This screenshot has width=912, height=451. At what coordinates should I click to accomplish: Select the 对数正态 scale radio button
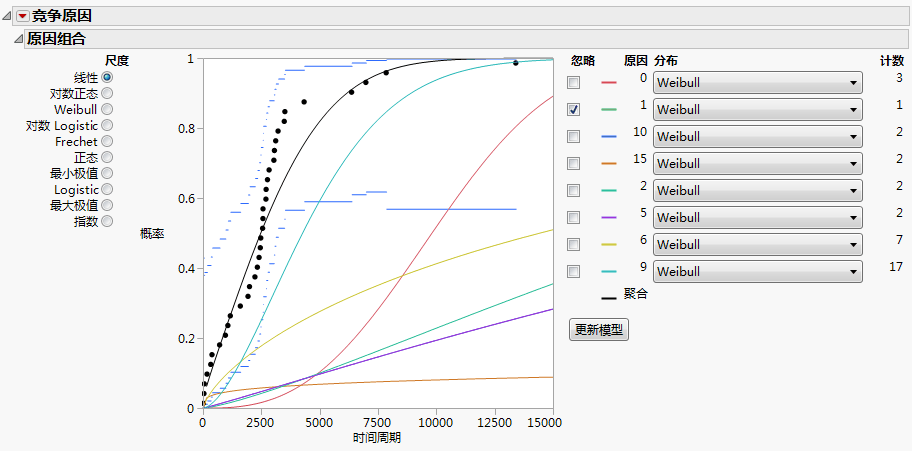pyautogui.click(x=107, y=93)
